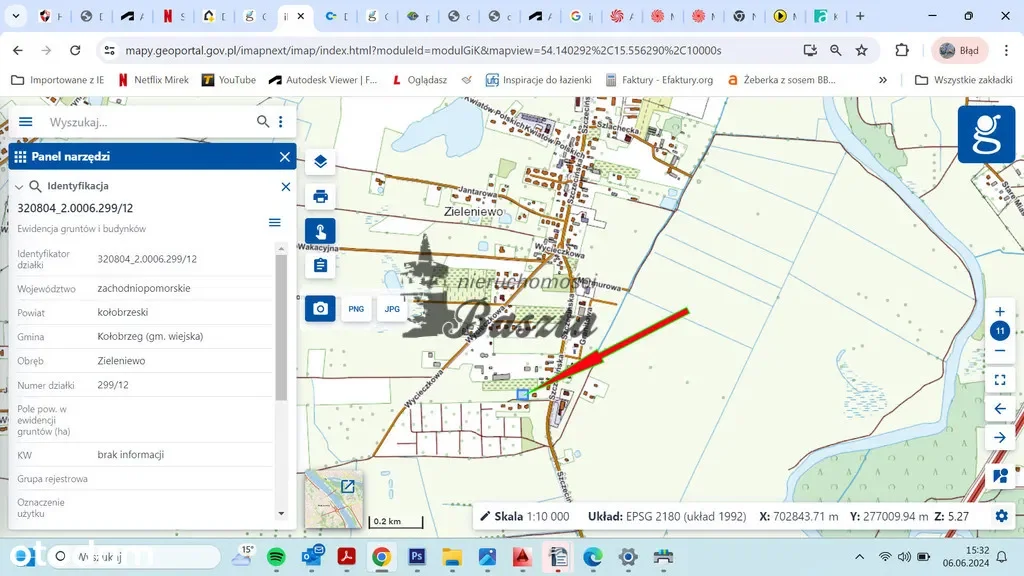Go back to previous map view
The height and width of the screenshot is (576, 1024).
click(x=1000, y=409)
